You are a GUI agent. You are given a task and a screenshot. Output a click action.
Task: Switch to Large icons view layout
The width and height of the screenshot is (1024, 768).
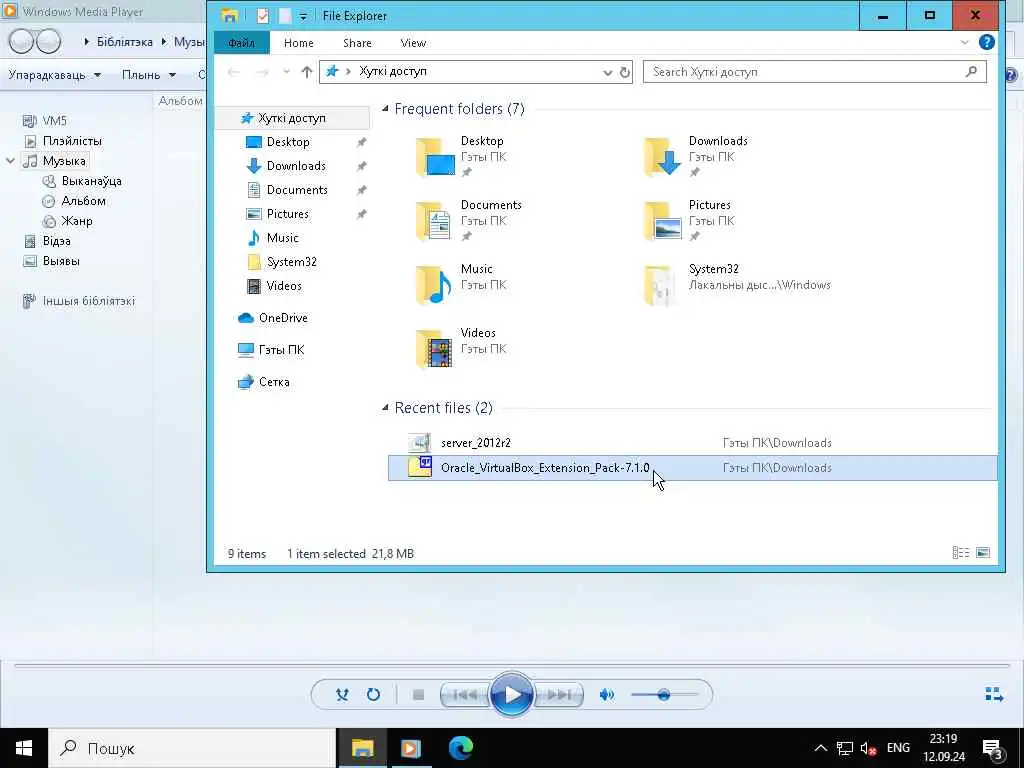pos(983,553)
